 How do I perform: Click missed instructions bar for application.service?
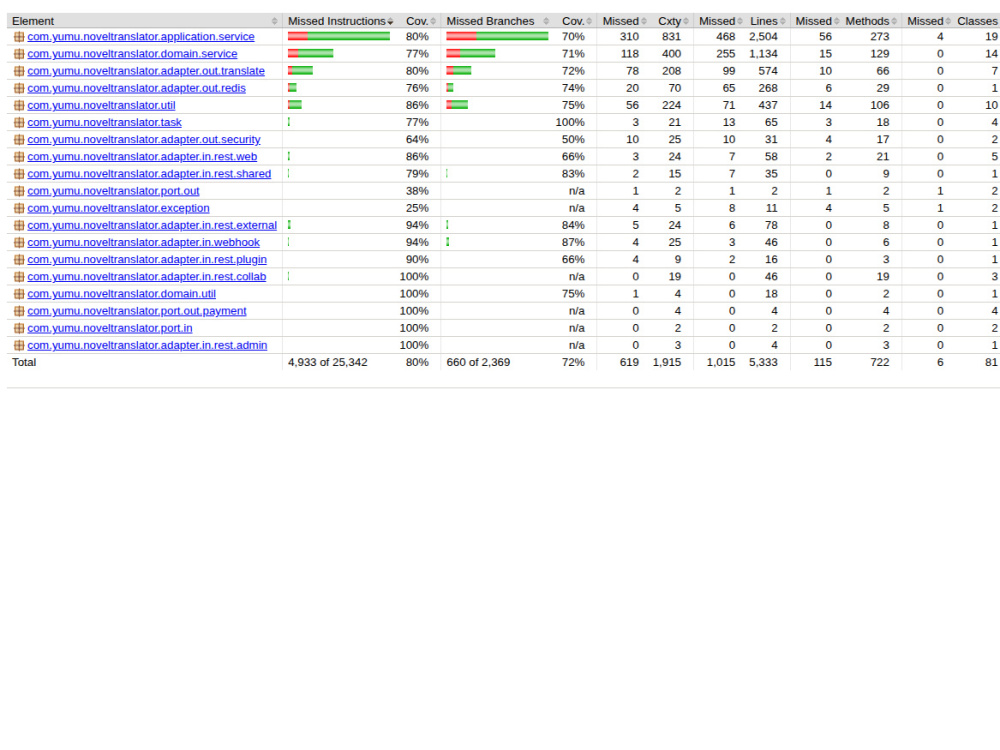tap(339, 36)
